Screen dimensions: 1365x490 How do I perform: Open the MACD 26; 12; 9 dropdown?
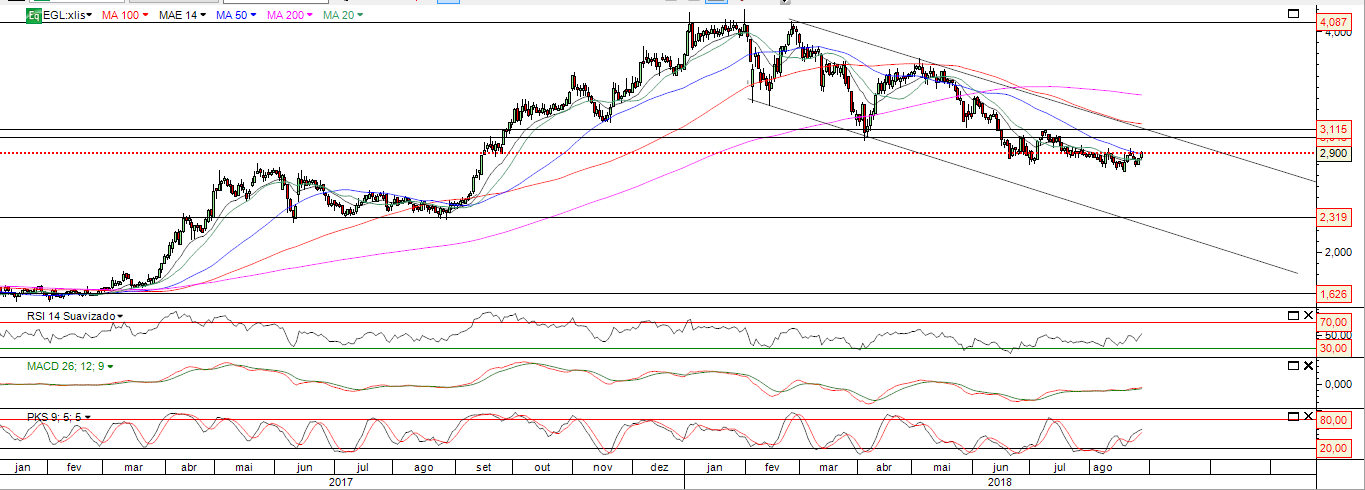pyautogui.click(x=110, y=366)
